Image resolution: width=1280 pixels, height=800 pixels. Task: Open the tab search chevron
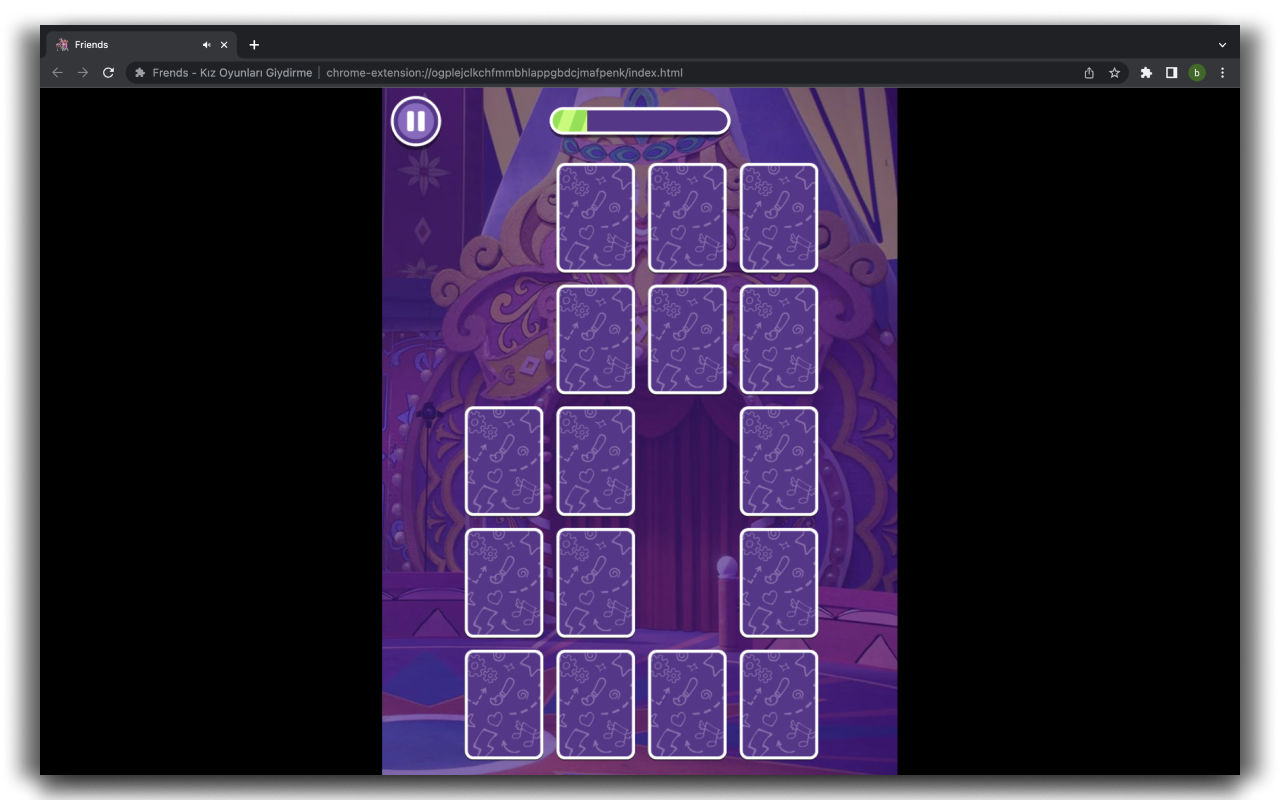coord(1222,45)
